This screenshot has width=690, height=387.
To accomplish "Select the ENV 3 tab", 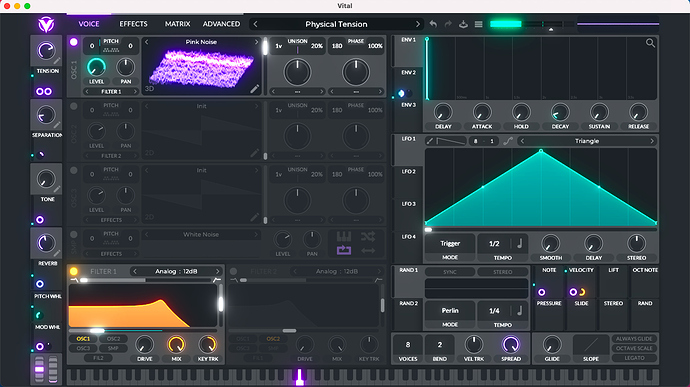I will (408, 105).
